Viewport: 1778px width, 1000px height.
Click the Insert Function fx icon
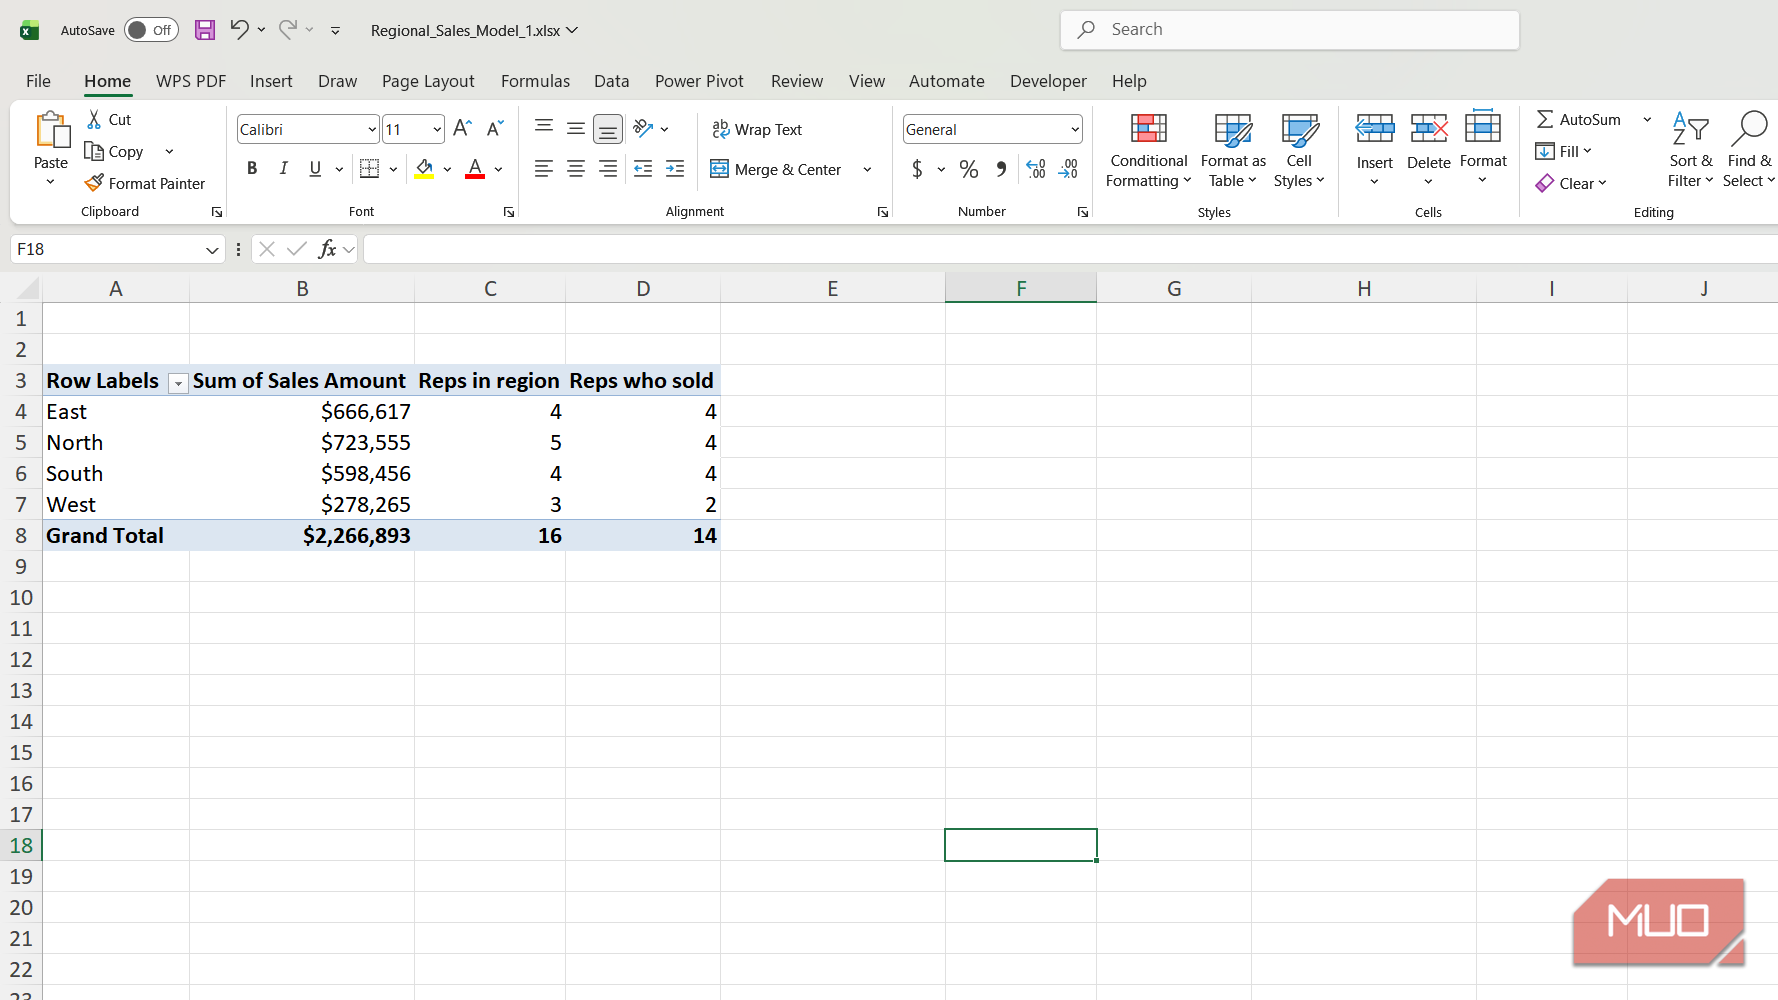tap(327, 249)
